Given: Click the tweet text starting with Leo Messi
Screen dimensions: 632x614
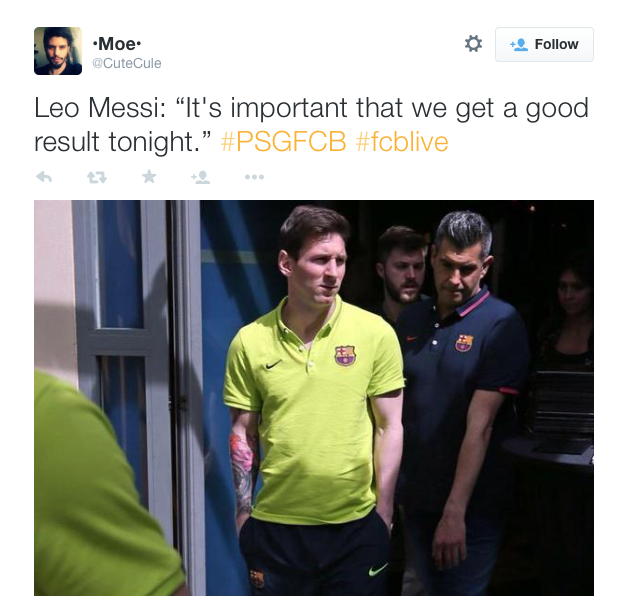Looking at the screenshot, I should point(311,125).
